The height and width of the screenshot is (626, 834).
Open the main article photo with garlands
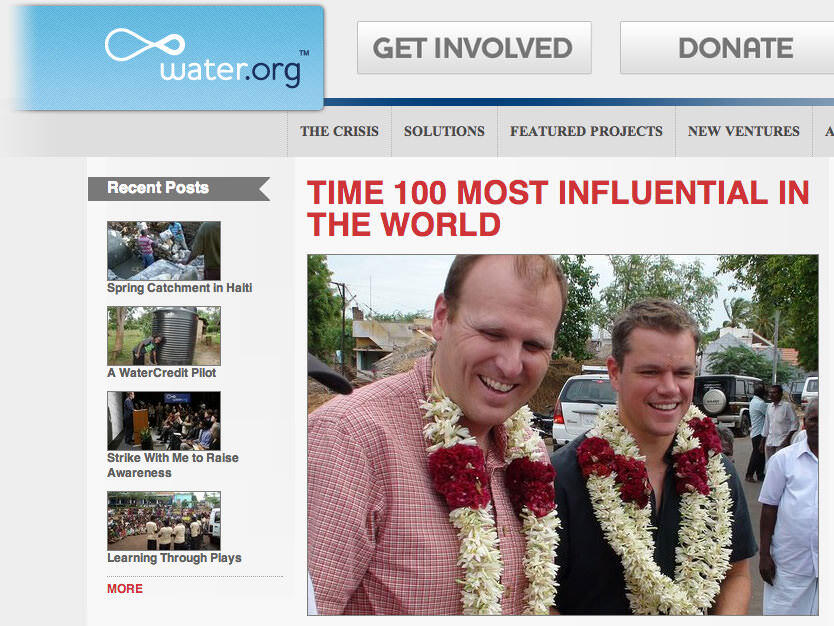[563, 435]
